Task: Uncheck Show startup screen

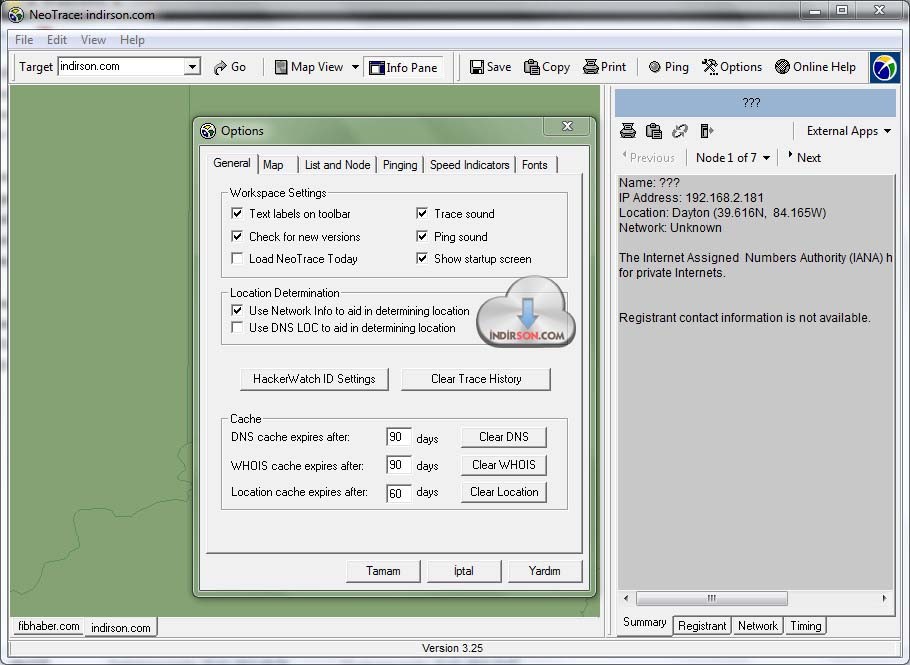Action: 422,258
